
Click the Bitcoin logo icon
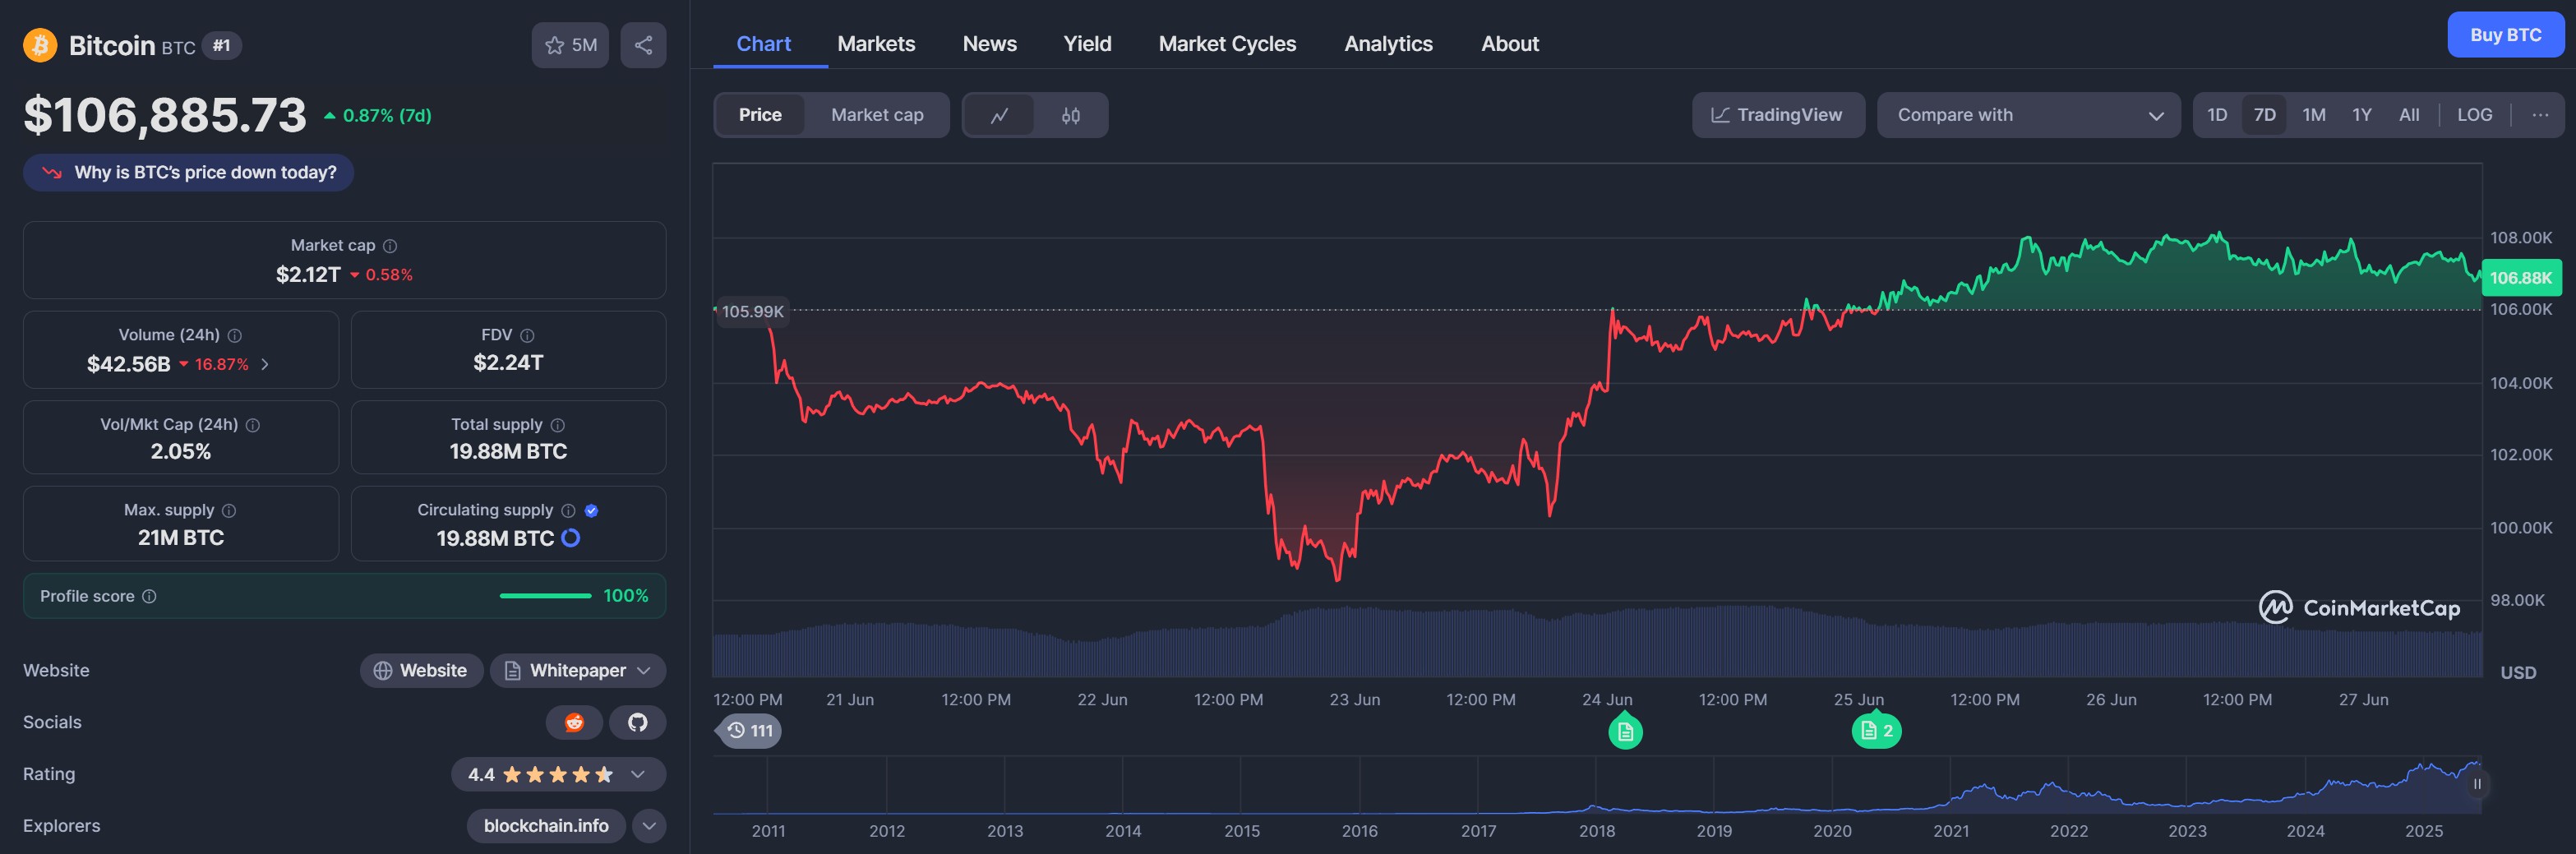[40, 45]
